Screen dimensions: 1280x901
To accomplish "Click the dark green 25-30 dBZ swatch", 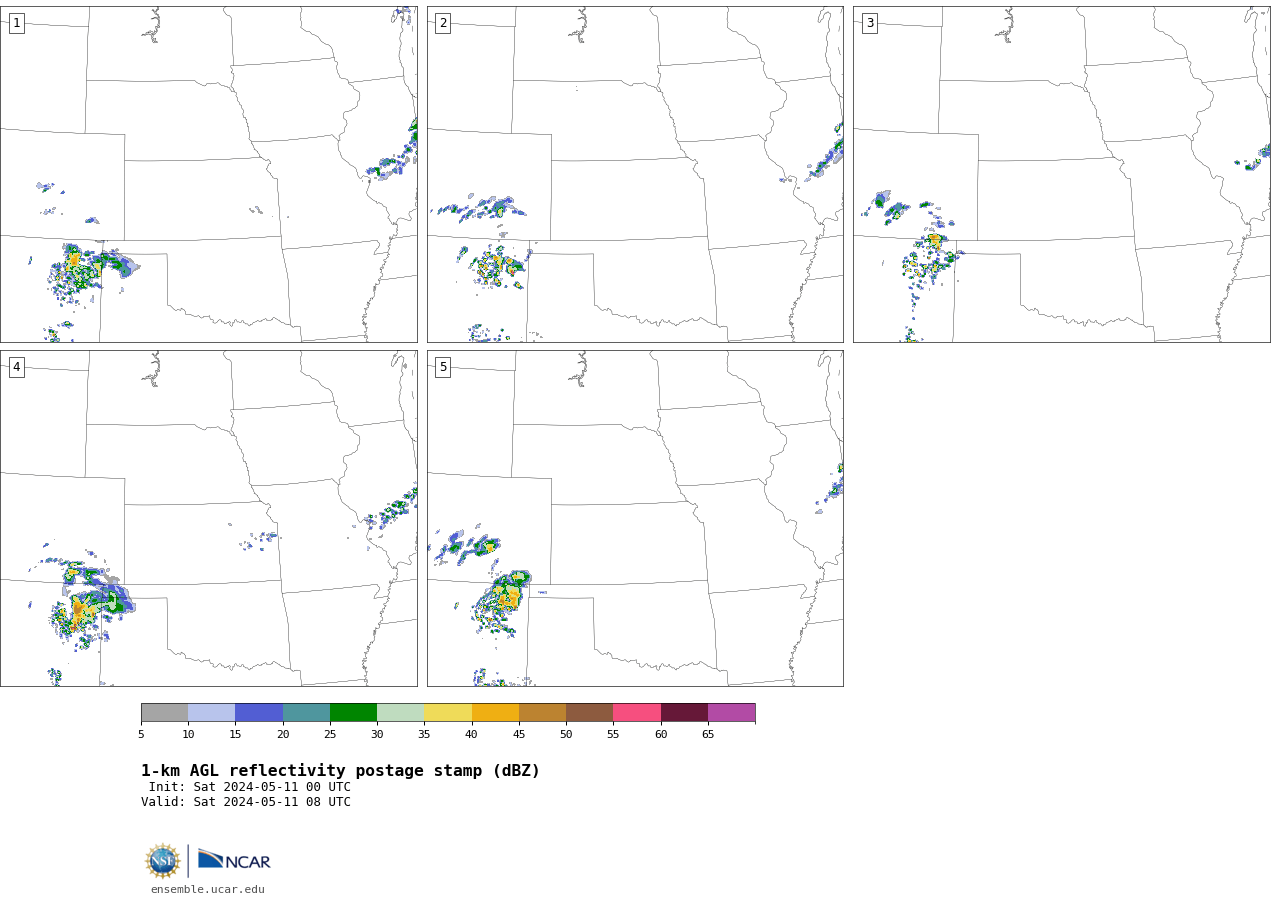I will tap(354, 712).
